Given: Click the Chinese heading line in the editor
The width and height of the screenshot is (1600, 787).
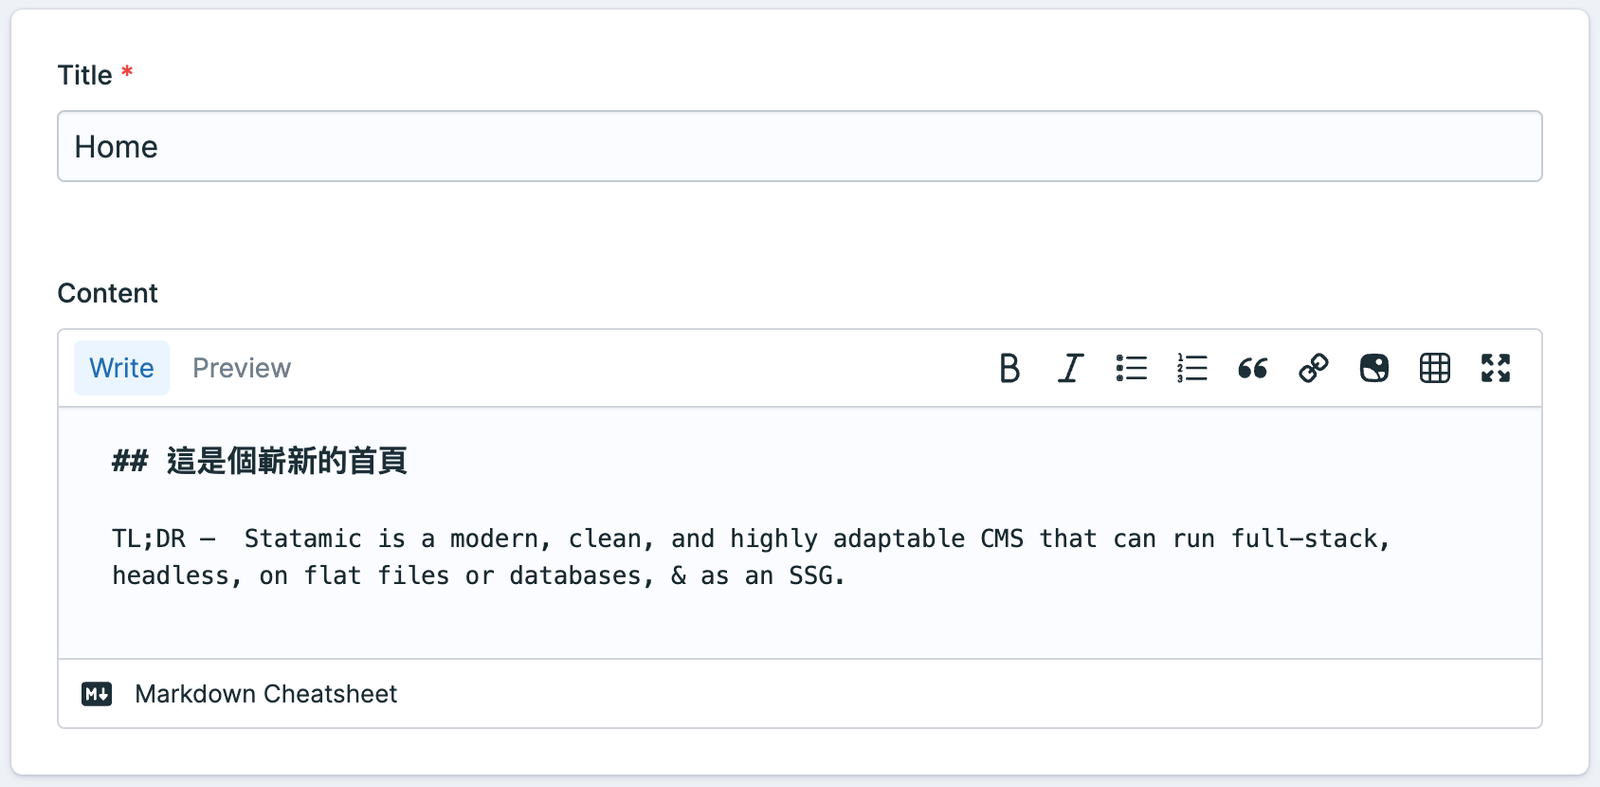Looking at the screenshot, I should pyautogui.click(x=286, y=461).
